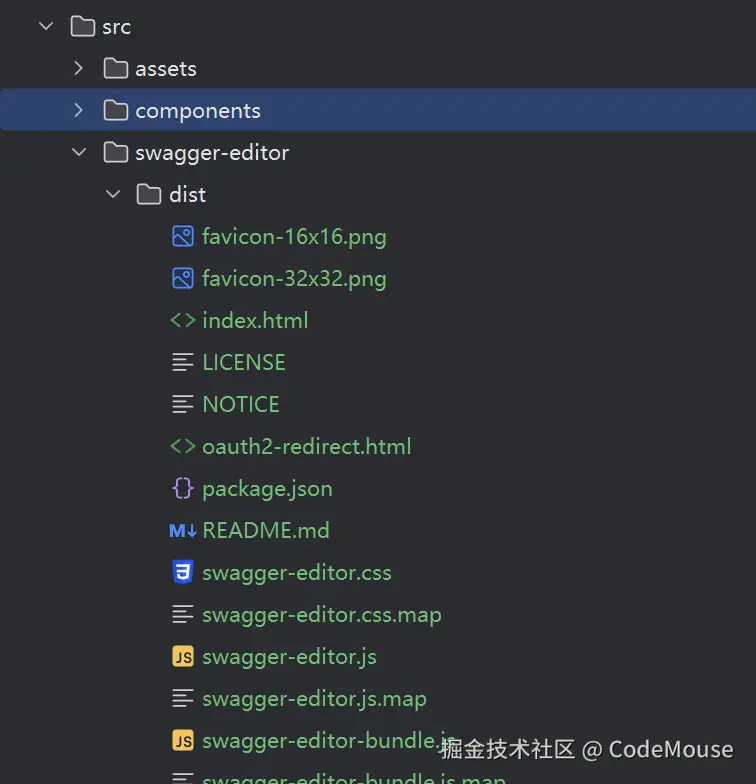Click the favicon-32x32.png image file icon

coord(182,278)
